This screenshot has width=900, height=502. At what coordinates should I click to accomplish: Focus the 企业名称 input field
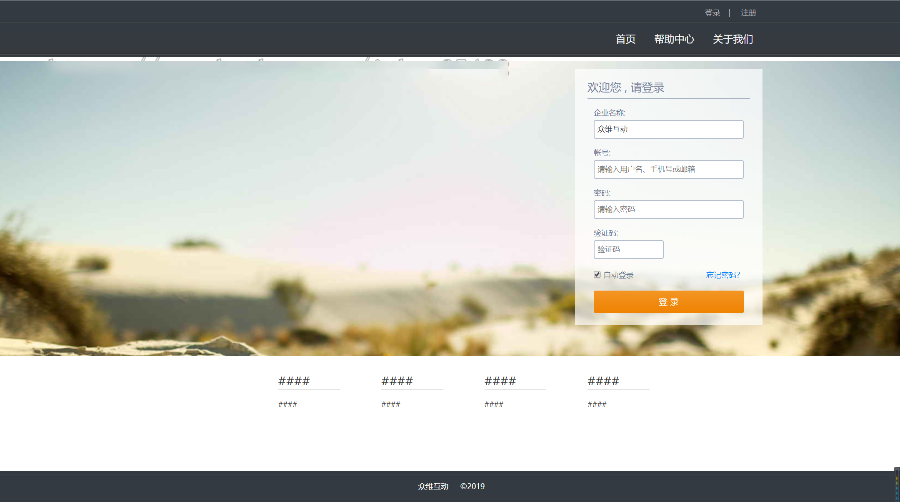point(669,129)
